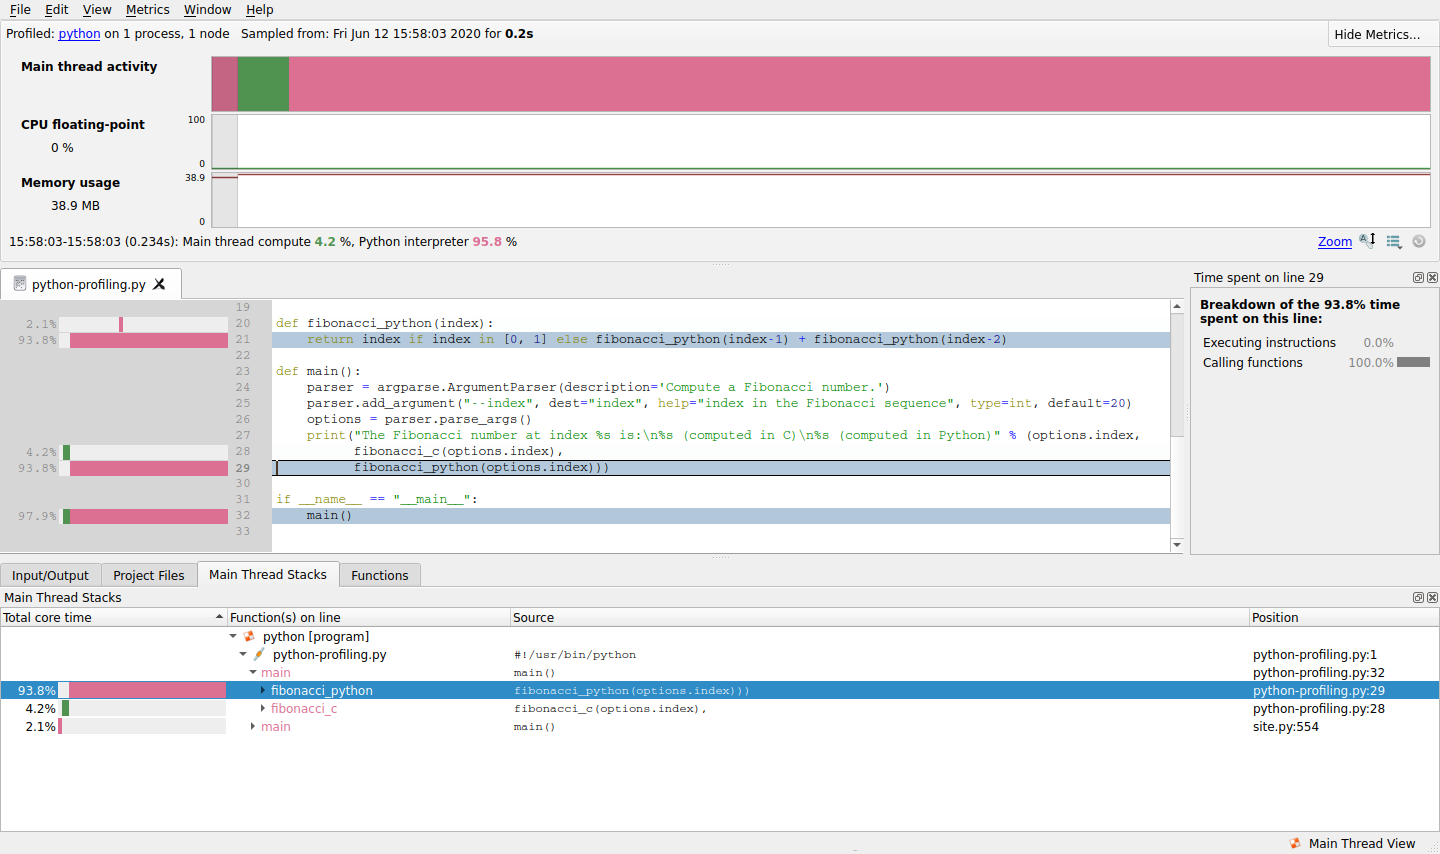The width and height of the screenshot is (1440, 854).
Task: Expand the fibonacci_python stack node
Action: (263, 690)
